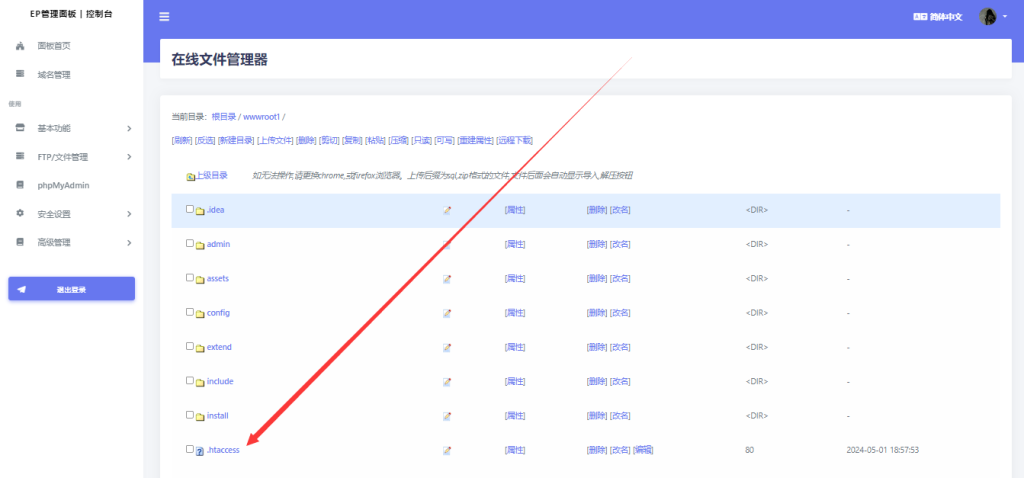Image resolution: width=1024 pixels, height=478 pixels.
Task: Click the 退出登录 logout button
Action: (71, 289)
